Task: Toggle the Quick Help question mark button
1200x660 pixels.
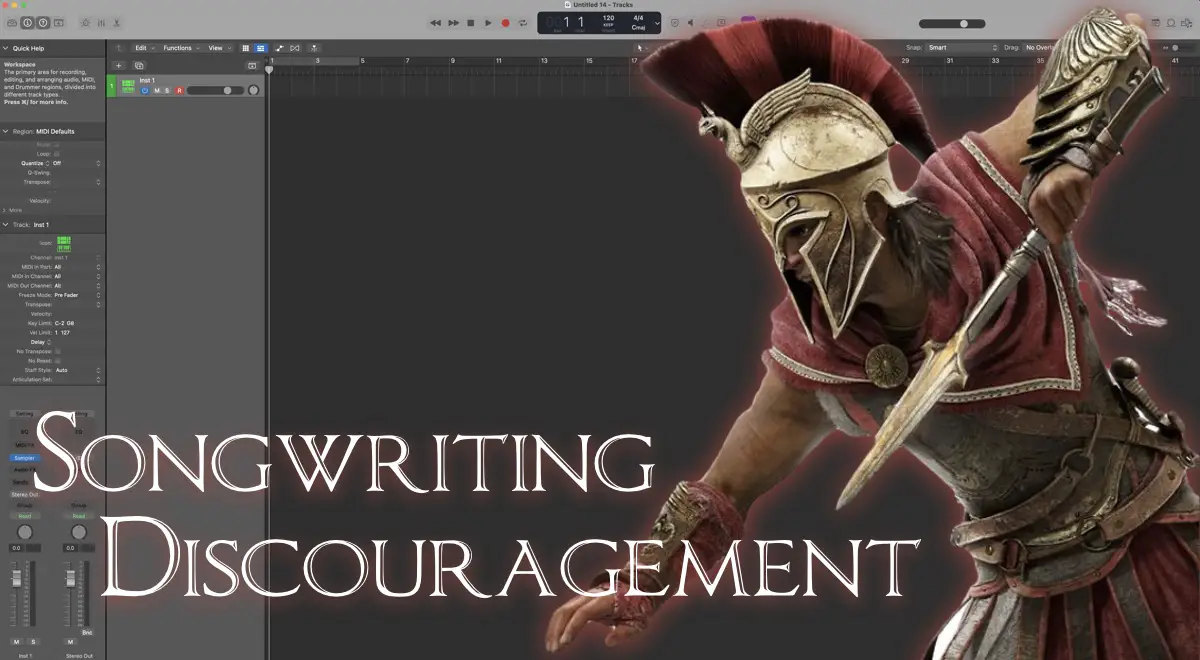Action: (43, 22)
